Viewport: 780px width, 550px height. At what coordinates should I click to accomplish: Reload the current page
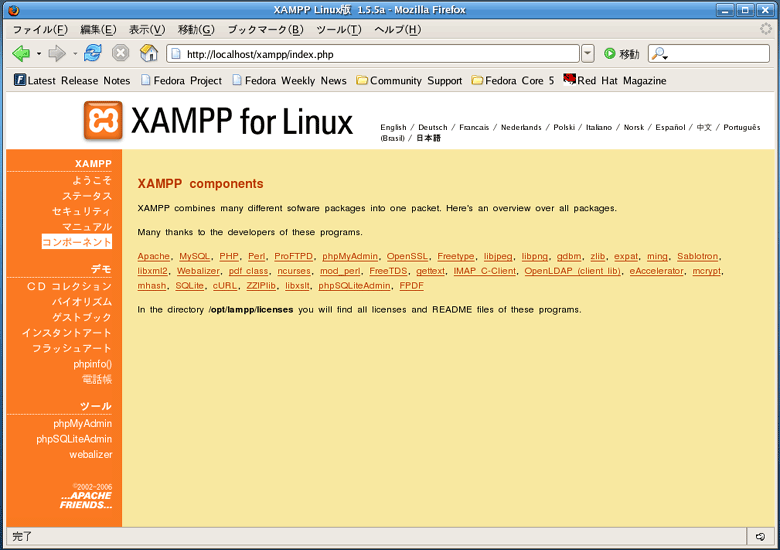coord(93,53)
